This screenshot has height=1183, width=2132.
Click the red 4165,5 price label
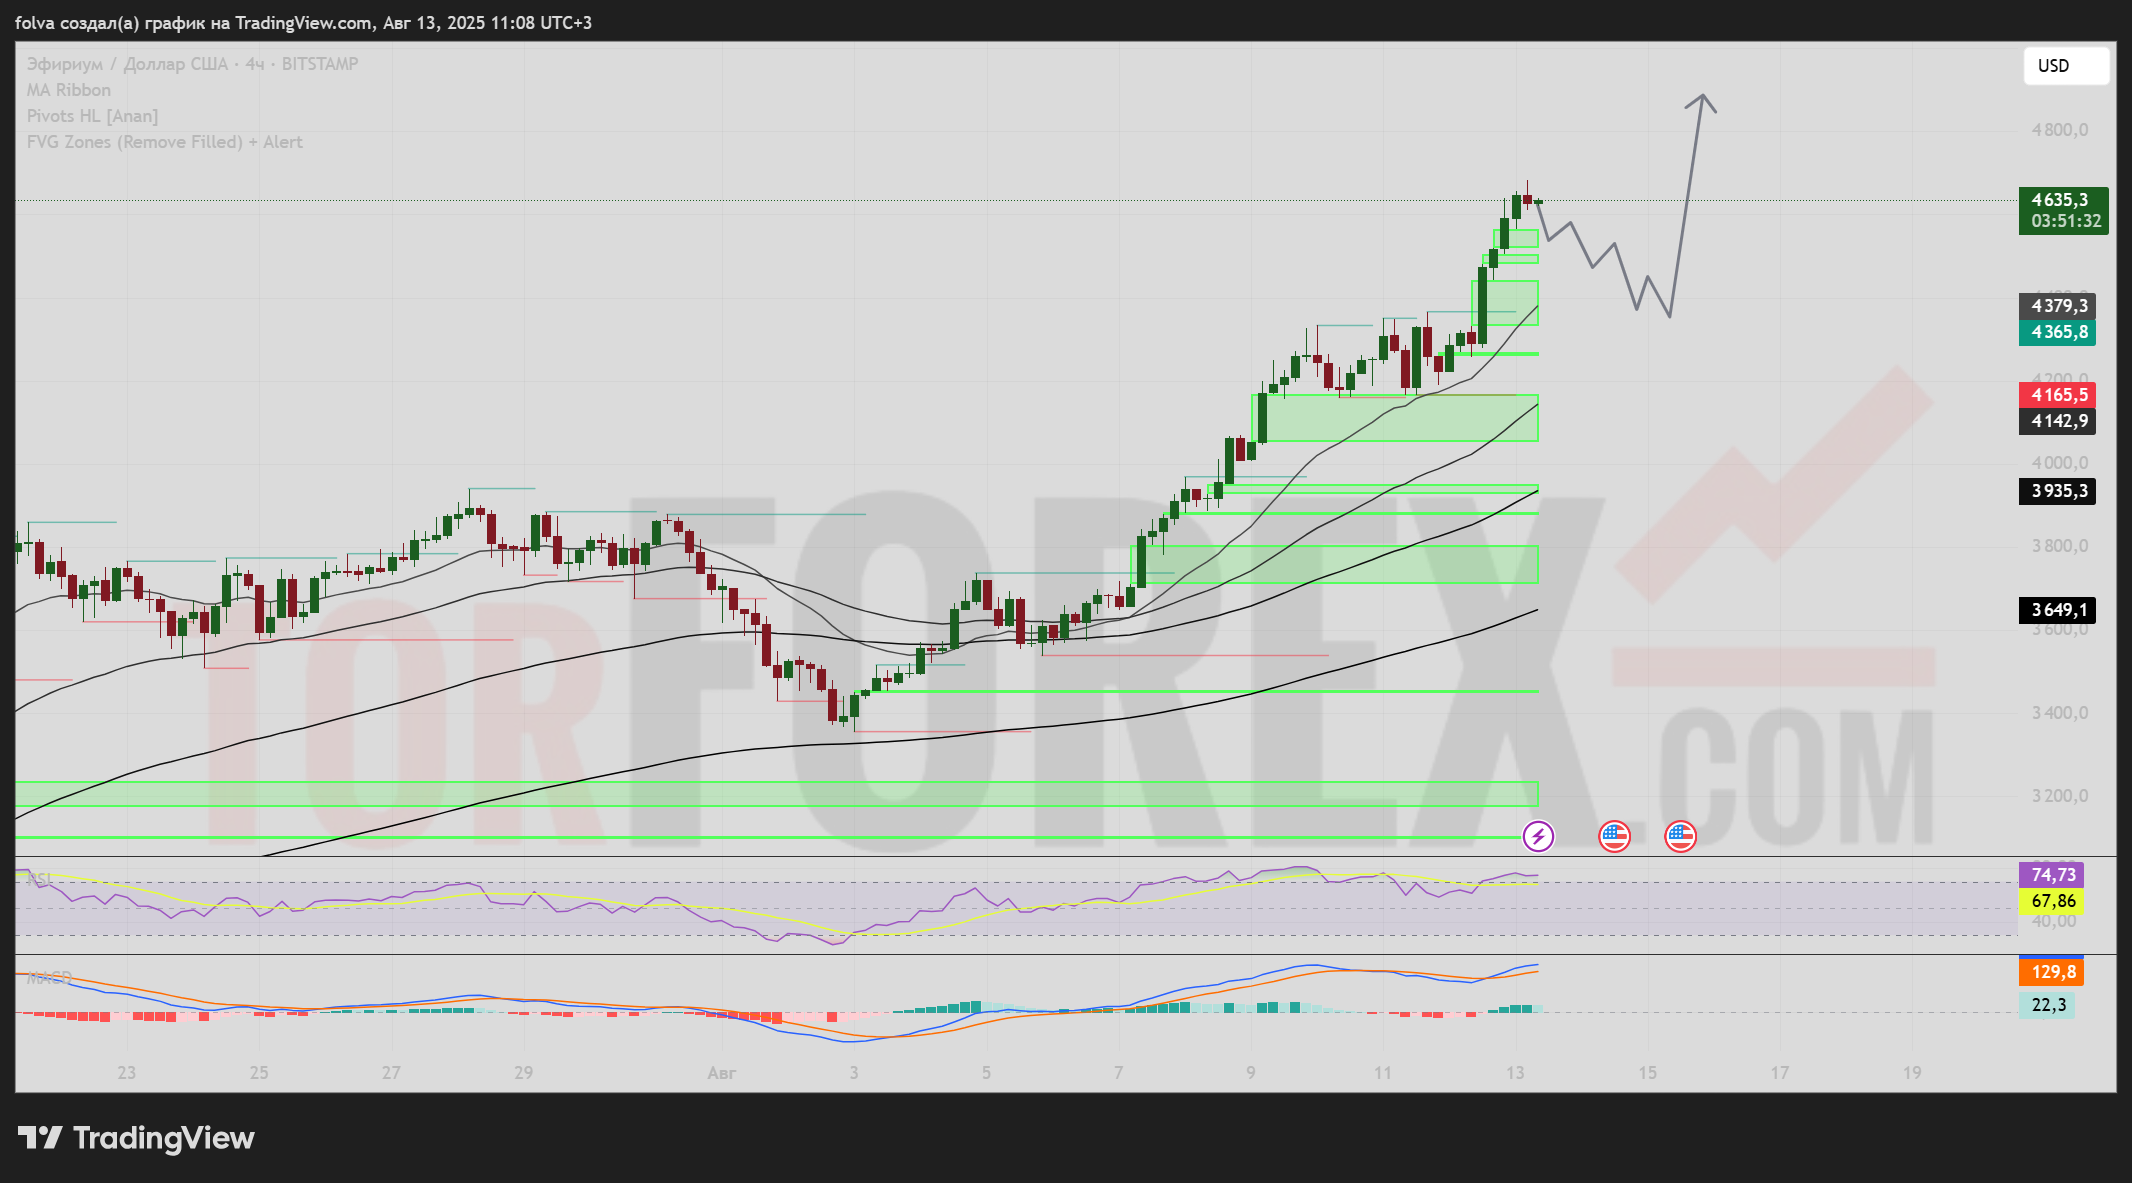(x=2058, y=395)
